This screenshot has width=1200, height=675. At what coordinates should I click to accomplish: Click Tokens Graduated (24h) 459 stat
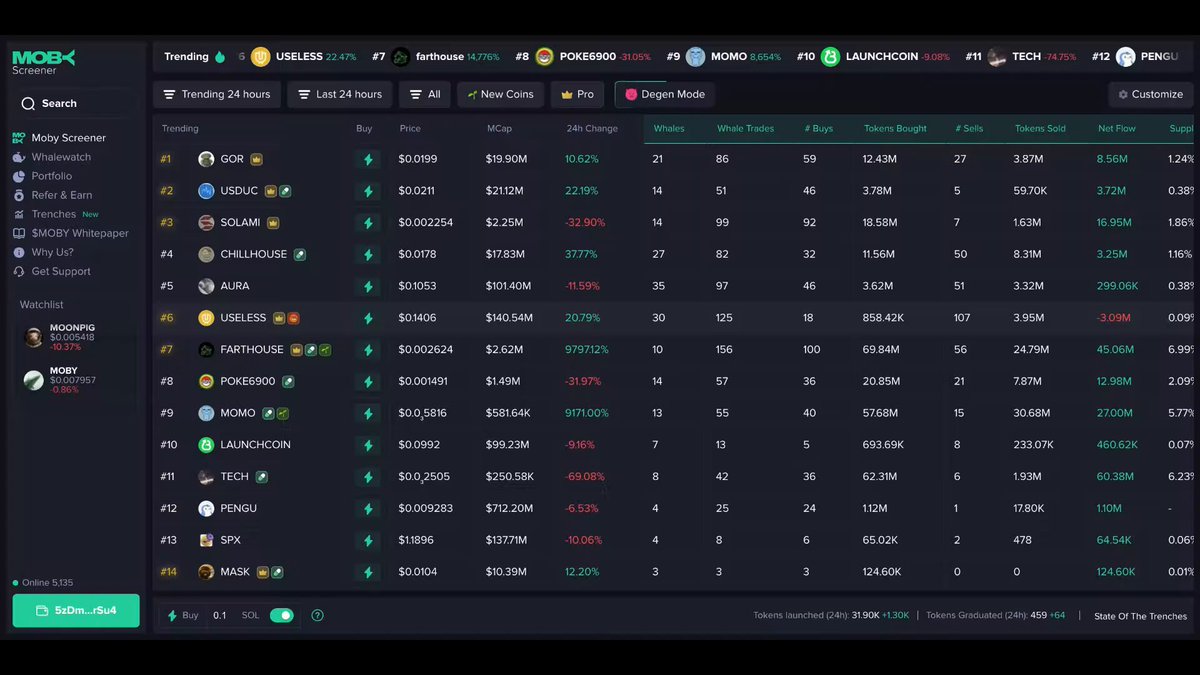(x=996, y=616)
